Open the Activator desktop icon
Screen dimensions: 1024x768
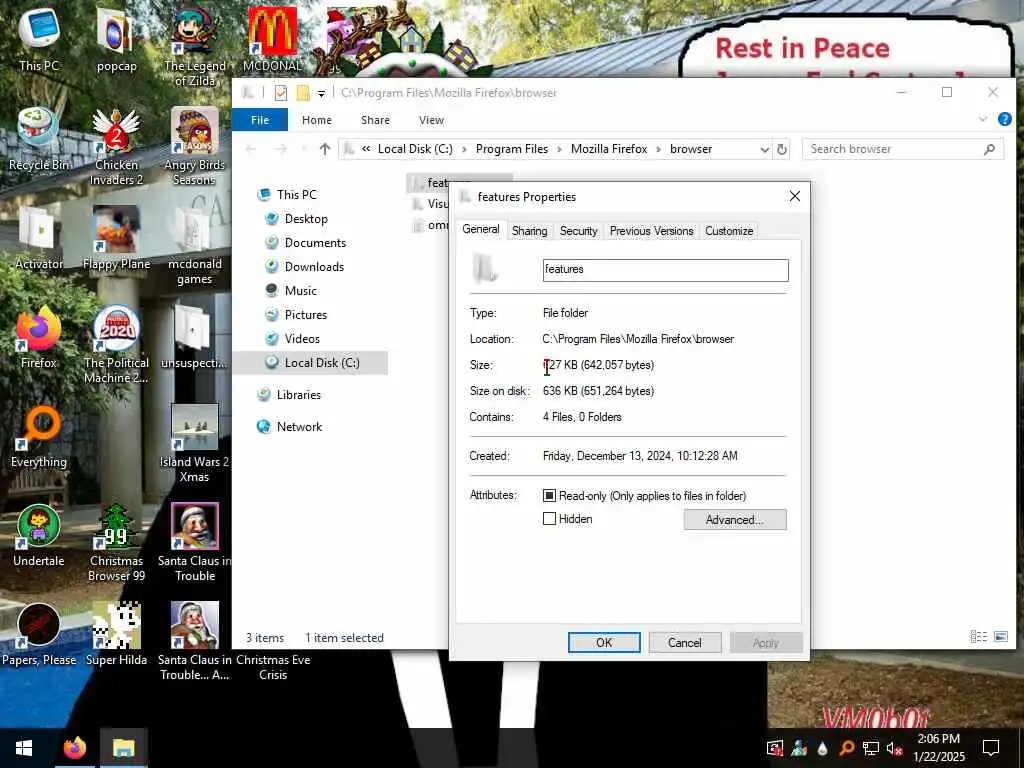click(39, 238)
